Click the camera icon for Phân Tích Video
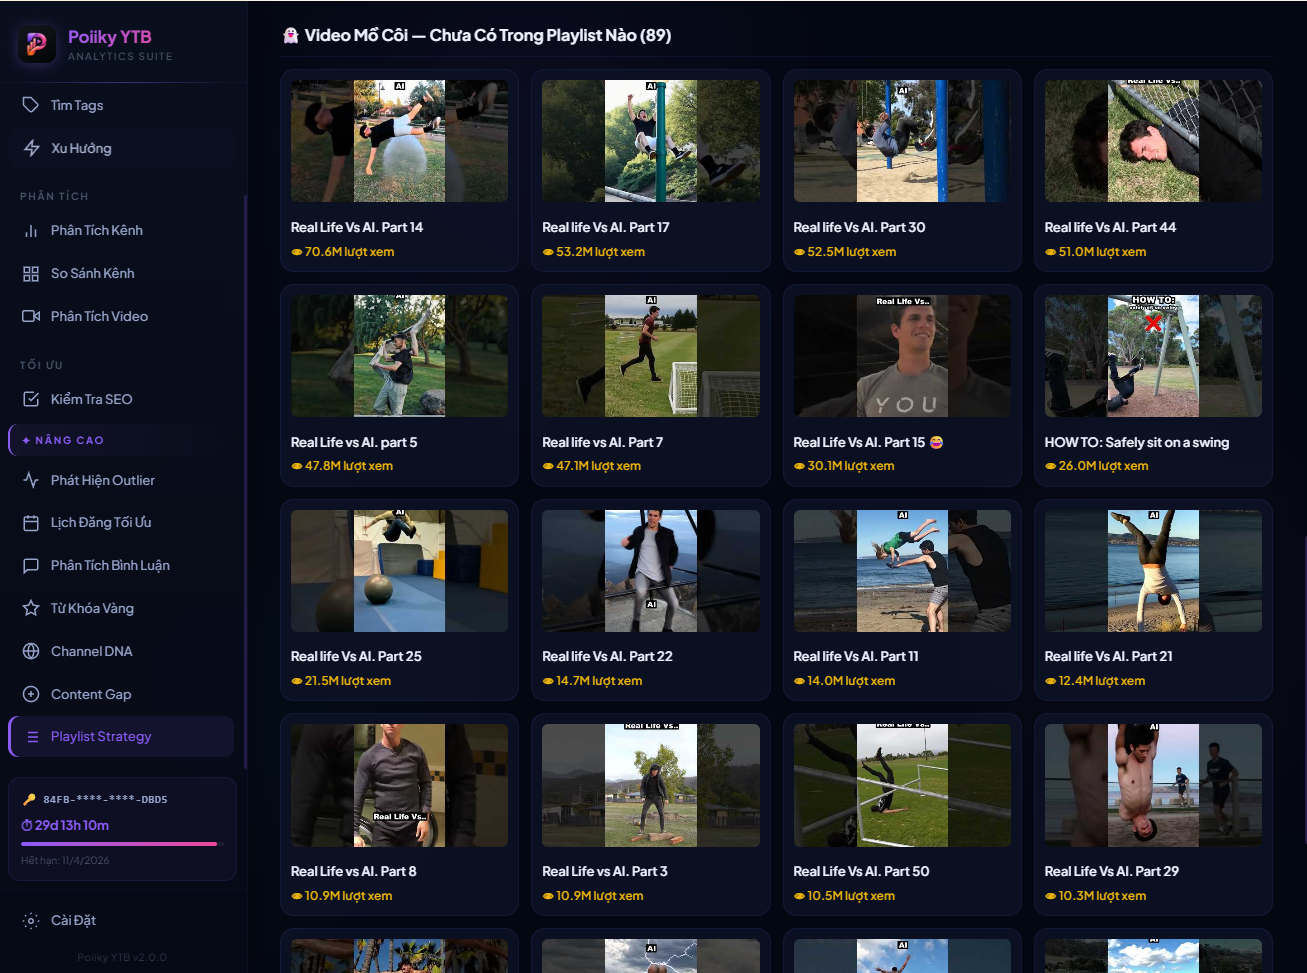The image size is (1307, 973). tap(31, 316)
